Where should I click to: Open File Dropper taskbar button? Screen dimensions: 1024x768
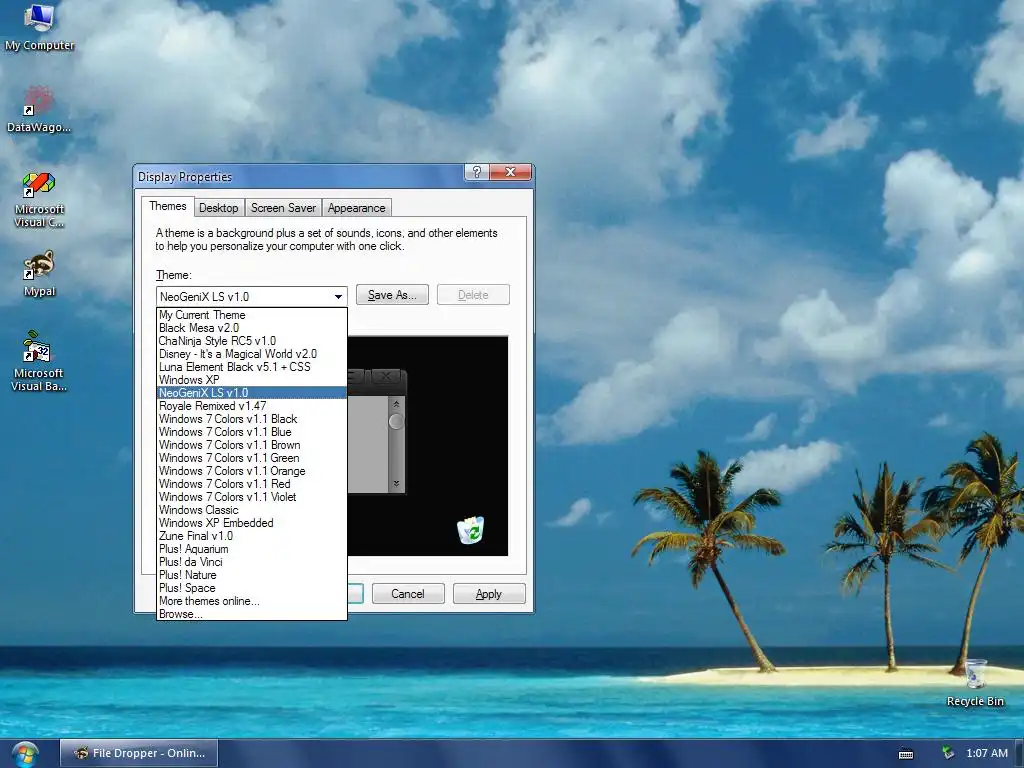tap(139, 754)
